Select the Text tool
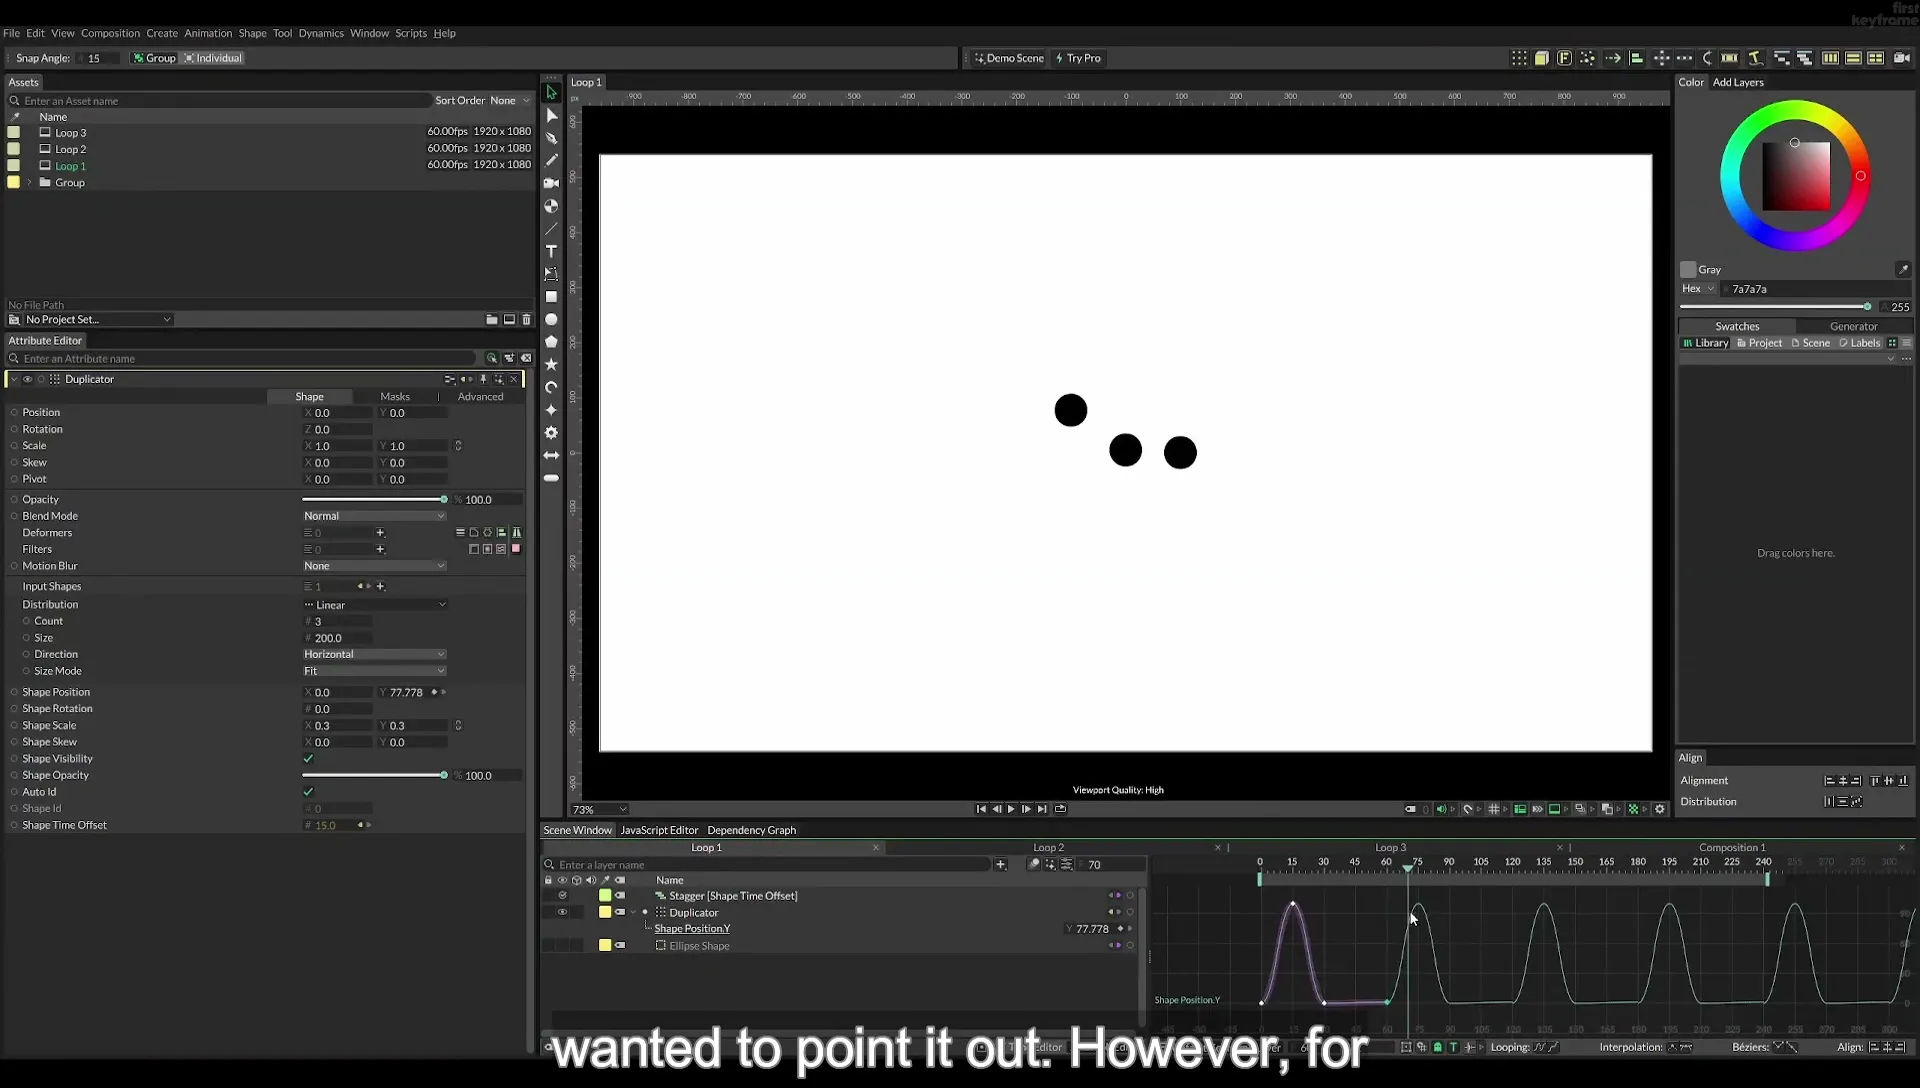 point(551,251)
